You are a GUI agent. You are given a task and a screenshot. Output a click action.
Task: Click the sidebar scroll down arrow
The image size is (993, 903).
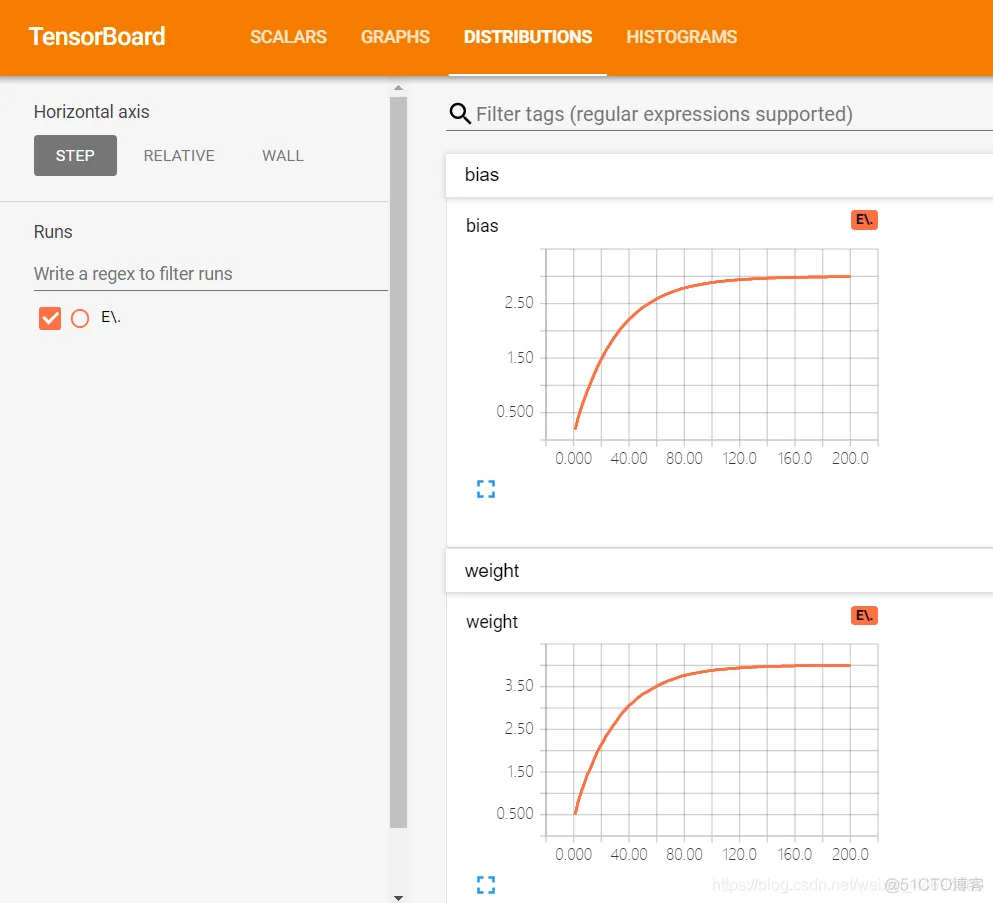(398, 897)
